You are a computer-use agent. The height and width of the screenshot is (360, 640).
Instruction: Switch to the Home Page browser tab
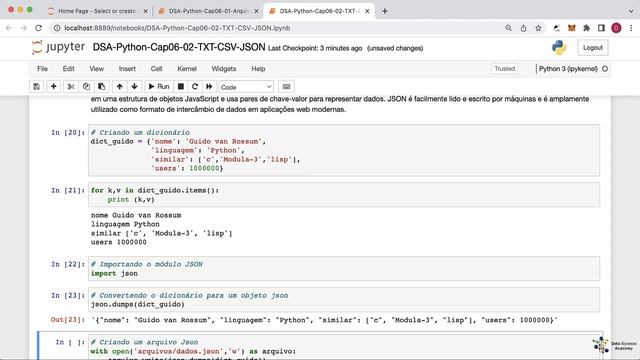(97, 11)
